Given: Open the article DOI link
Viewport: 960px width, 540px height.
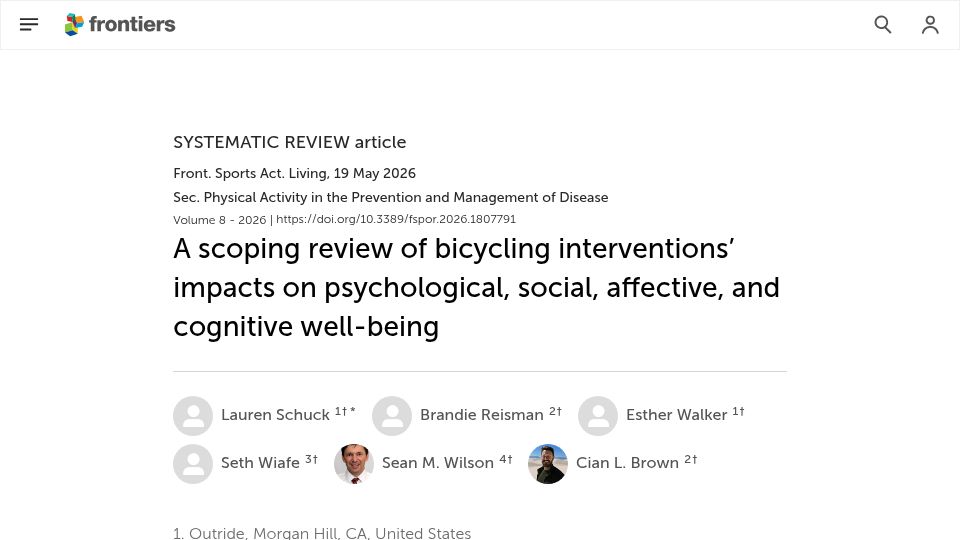Looking at the screenshot, I should (396, 219).
